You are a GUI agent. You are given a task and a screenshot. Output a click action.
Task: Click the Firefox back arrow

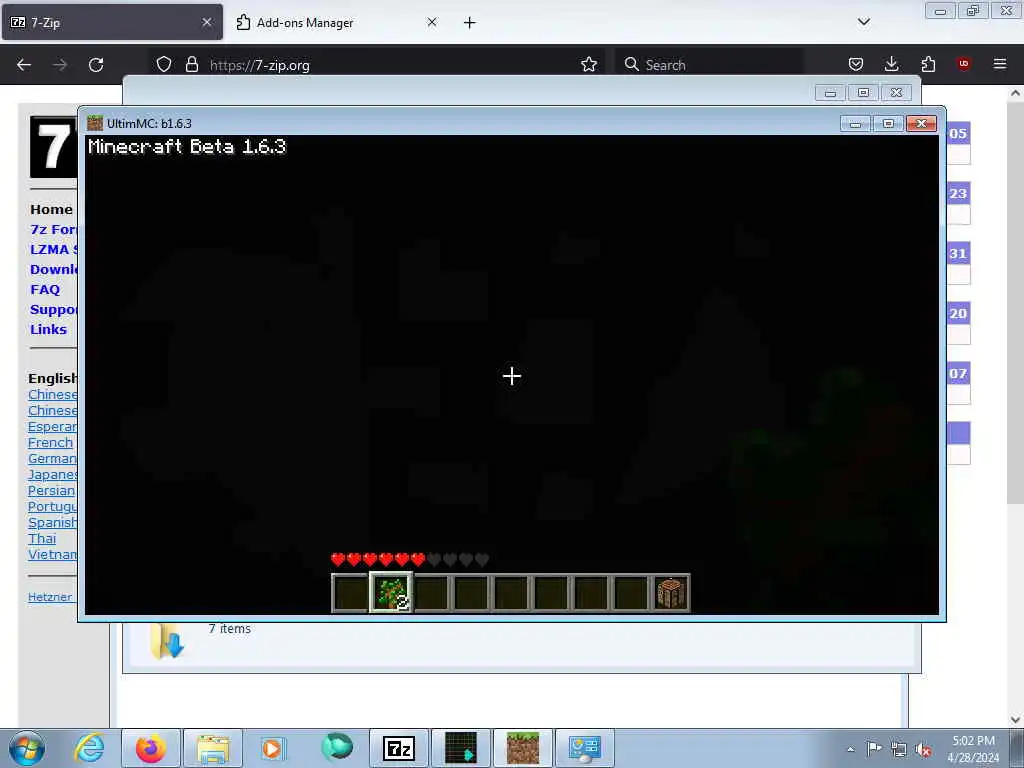tap(24, 65)
